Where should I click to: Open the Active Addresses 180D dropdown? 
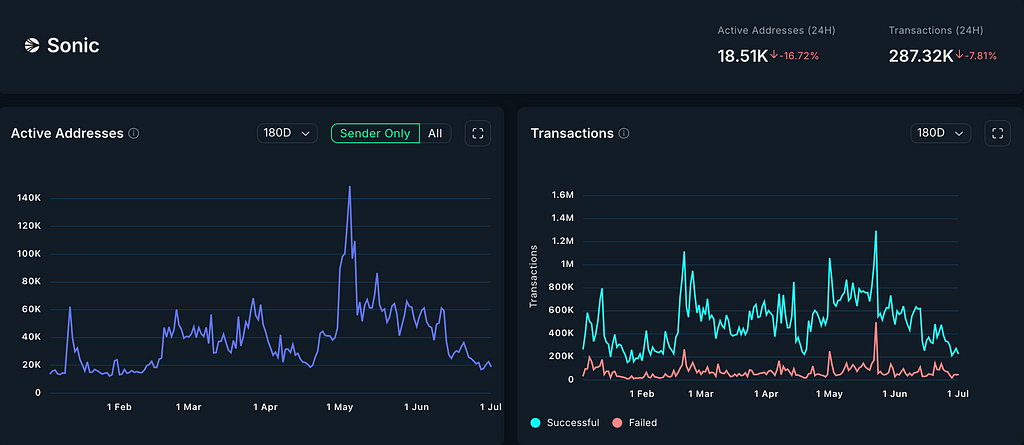pyautogui.click(x=287, y=133)
